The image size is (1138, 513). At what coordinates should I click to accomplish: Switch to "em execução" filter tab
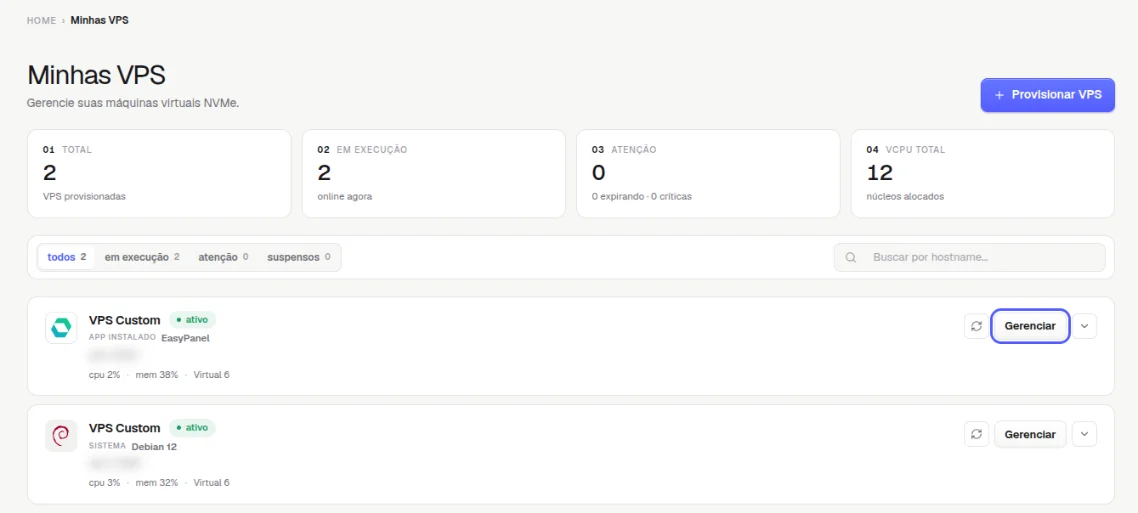click(142, 257)
